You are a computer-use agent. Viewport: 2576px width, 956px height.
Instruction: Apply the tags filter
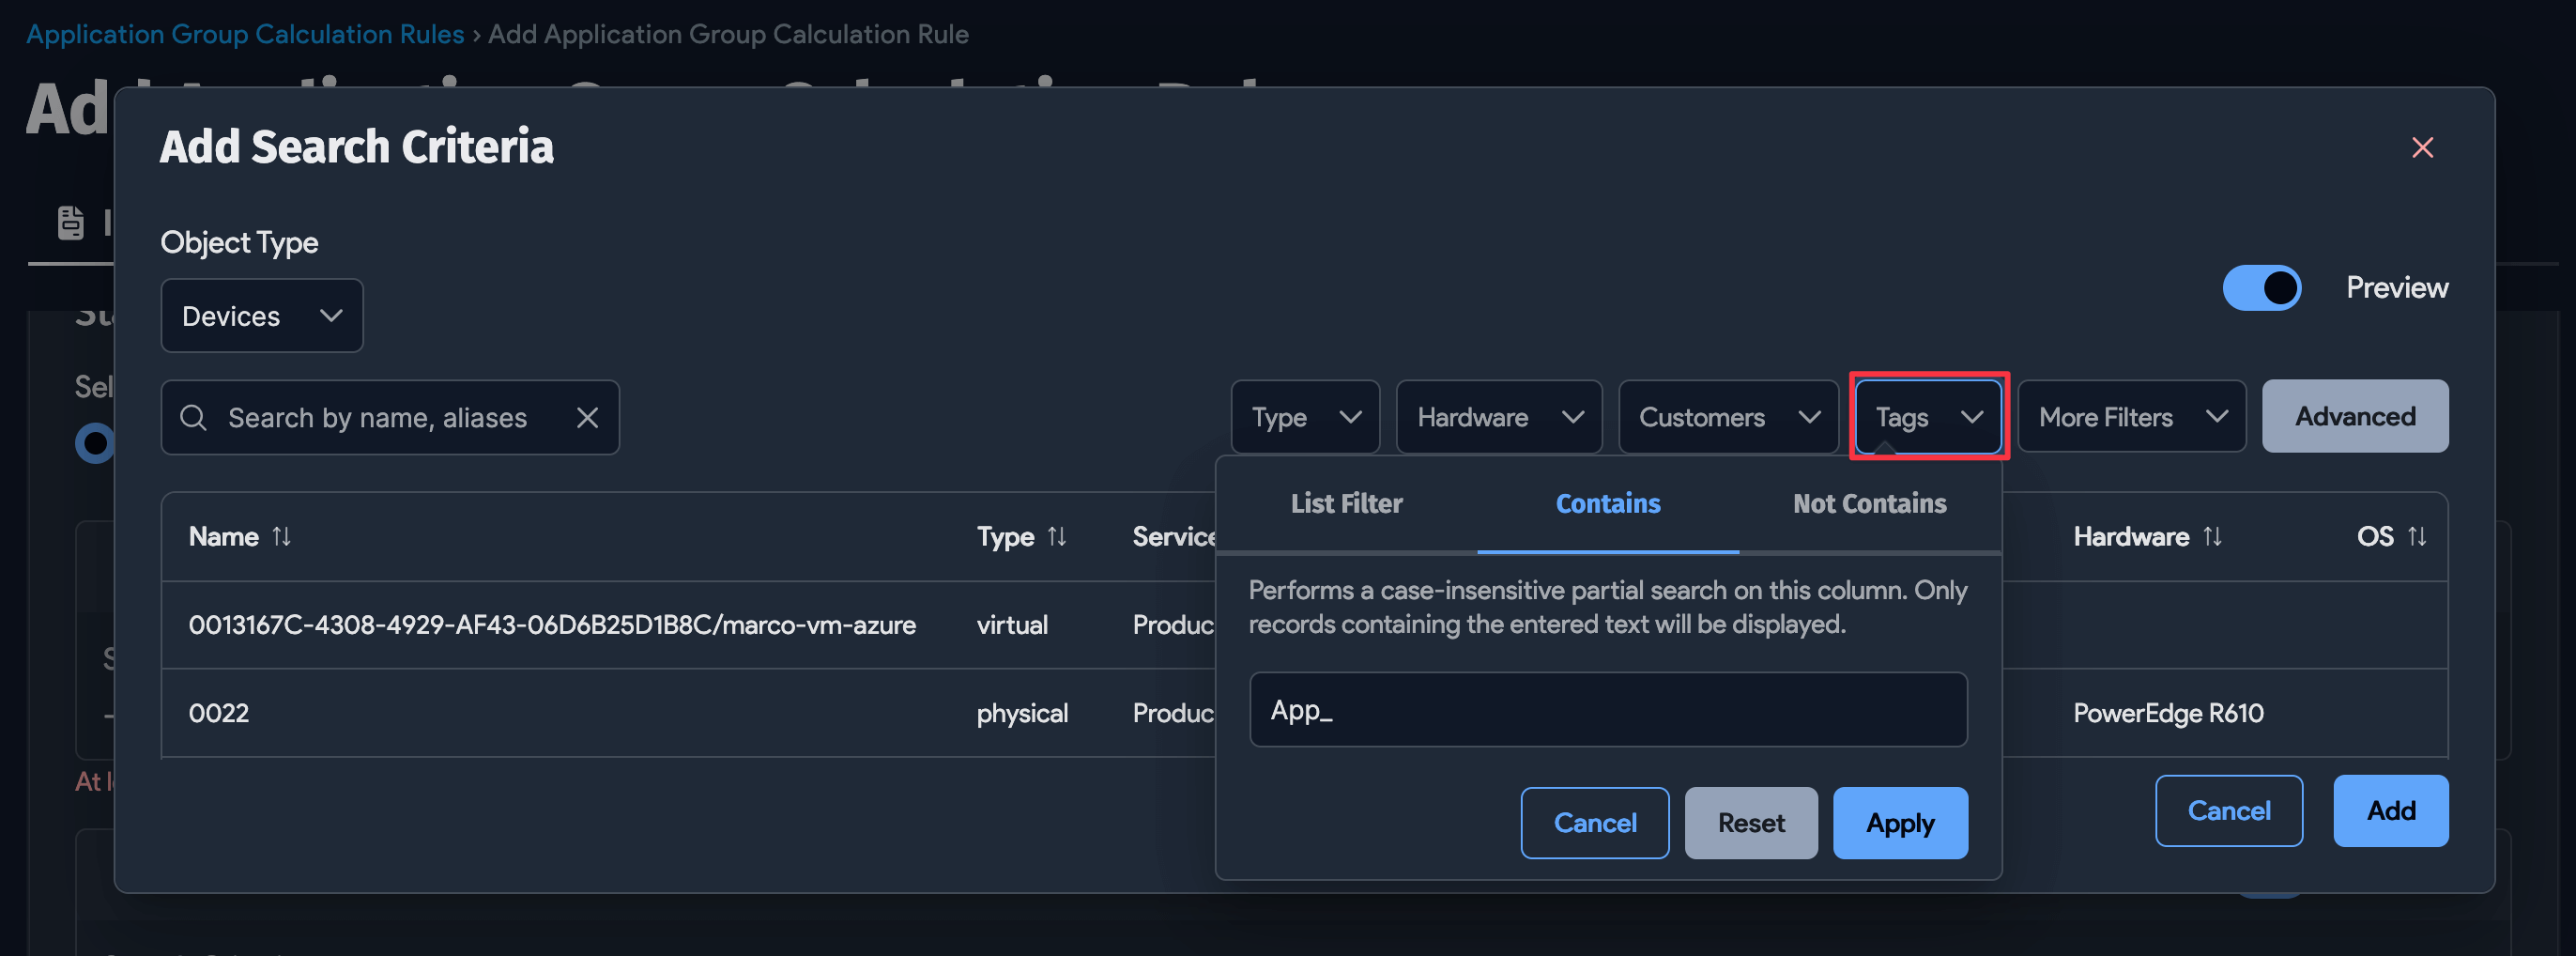1899,823
